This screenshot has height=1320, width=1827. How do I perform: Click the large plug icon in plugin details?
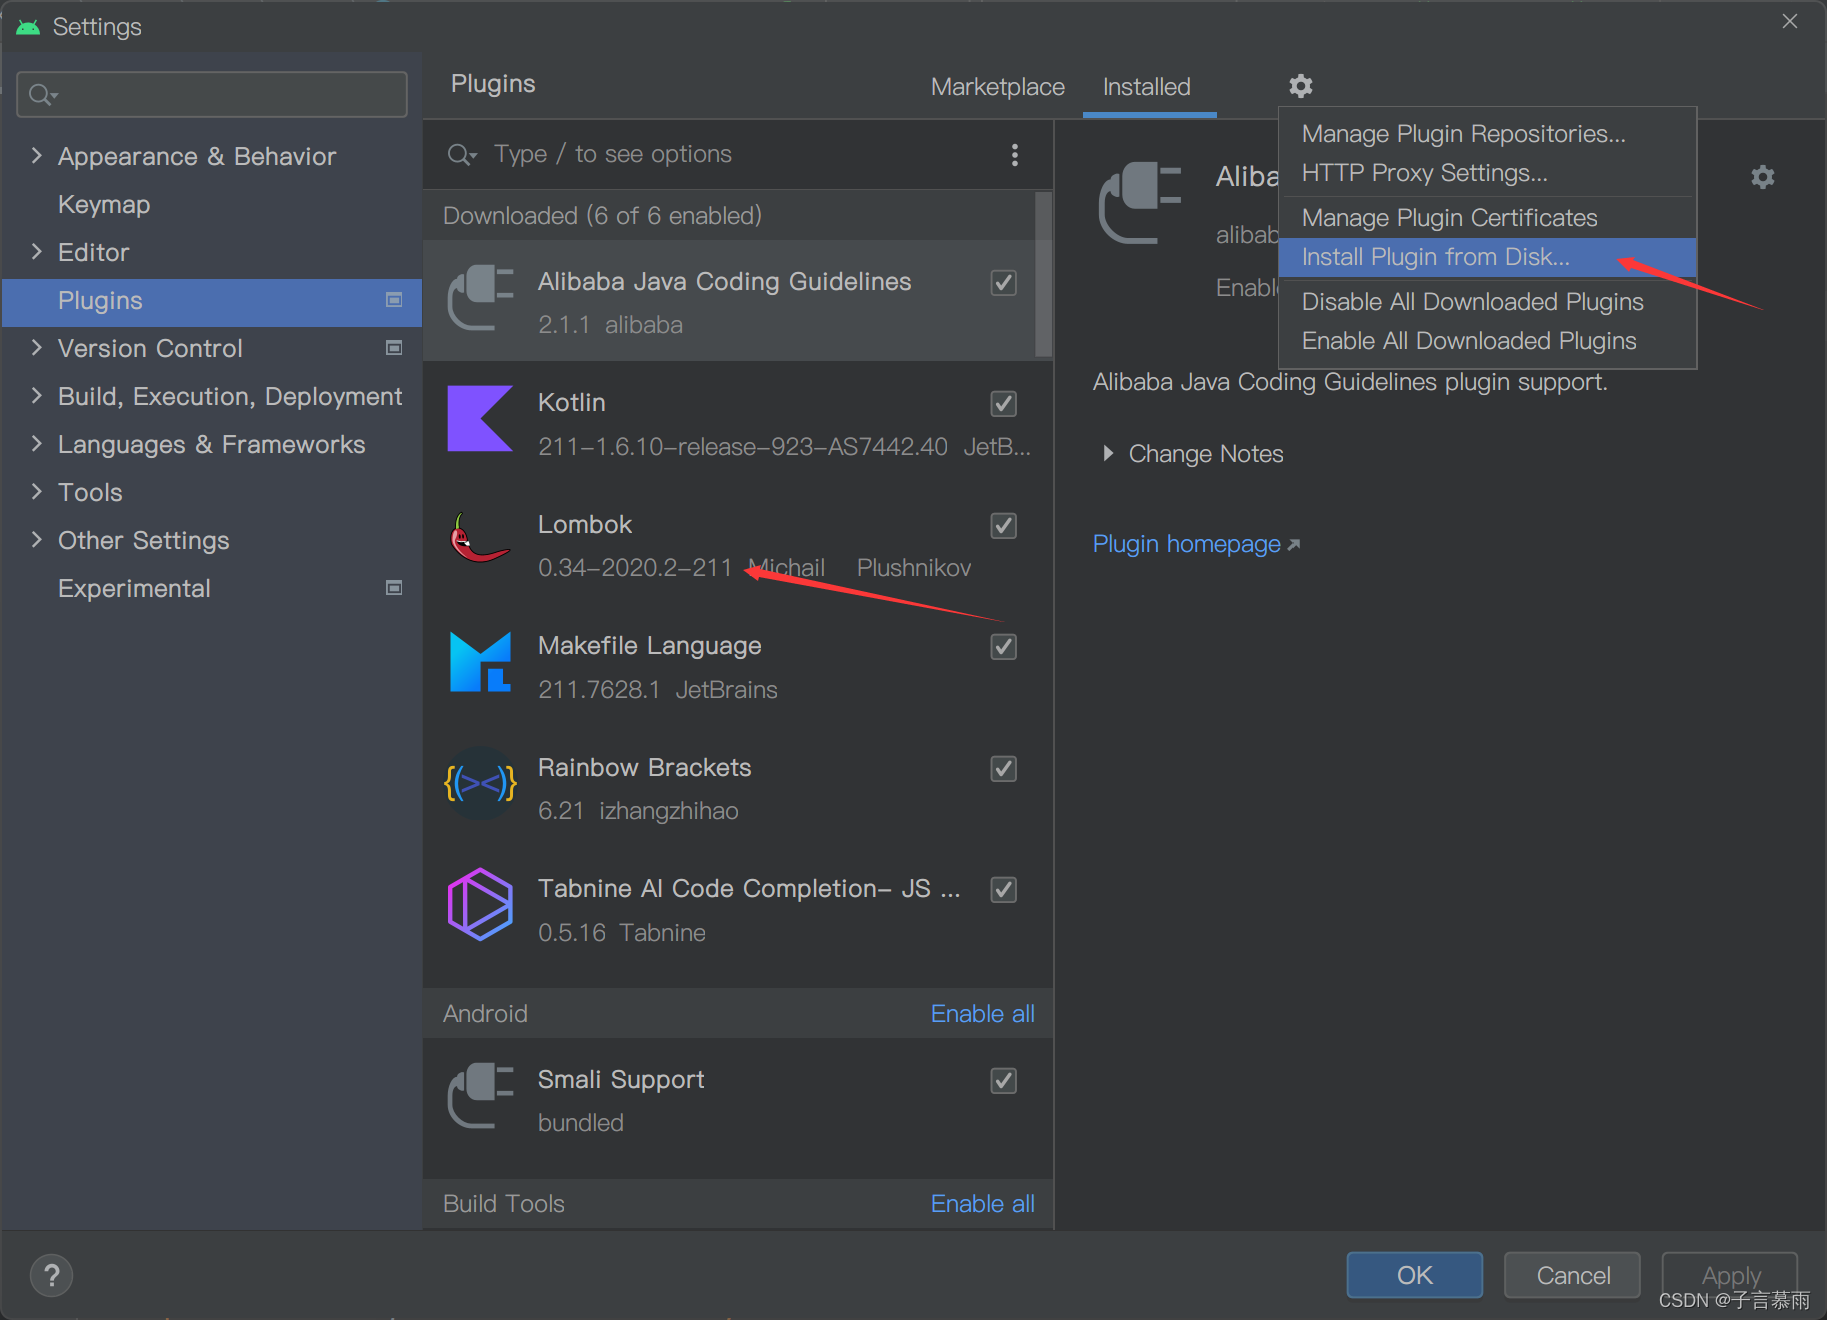(x=1140, y=203)
